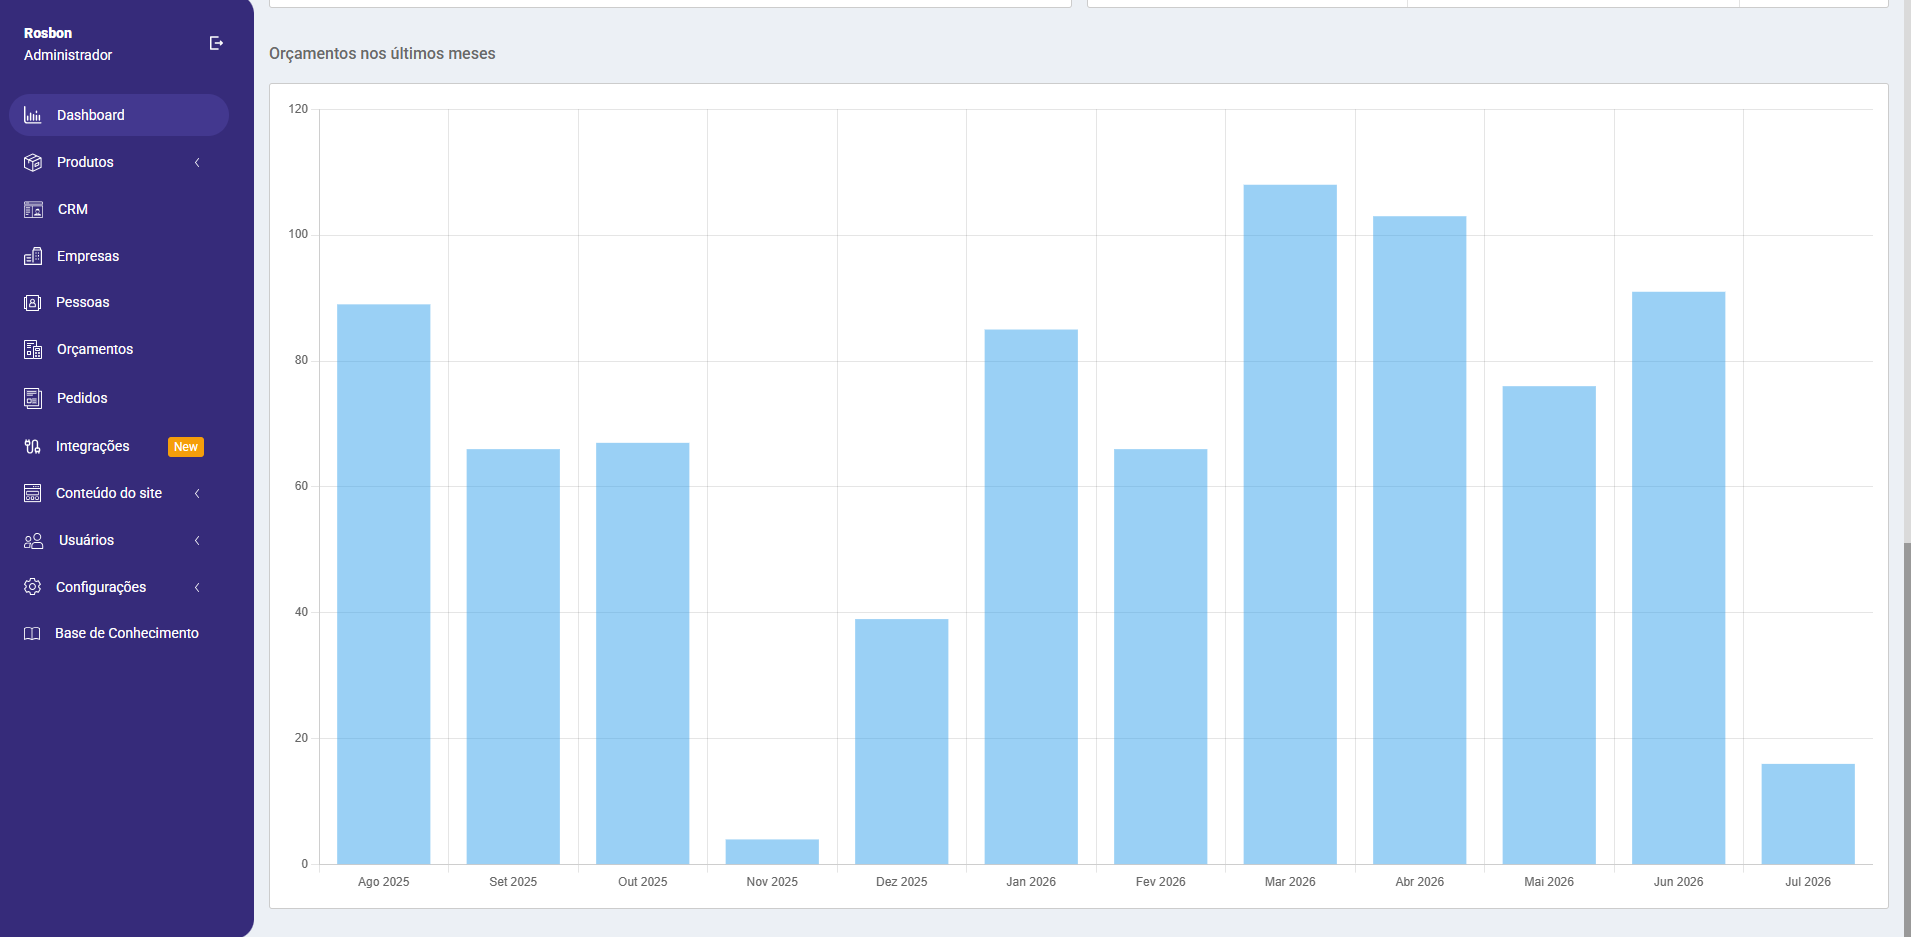Viewport: 1911px width, 937px height.
Task: Select the CRM icon in sidebar
Action: 33,209
